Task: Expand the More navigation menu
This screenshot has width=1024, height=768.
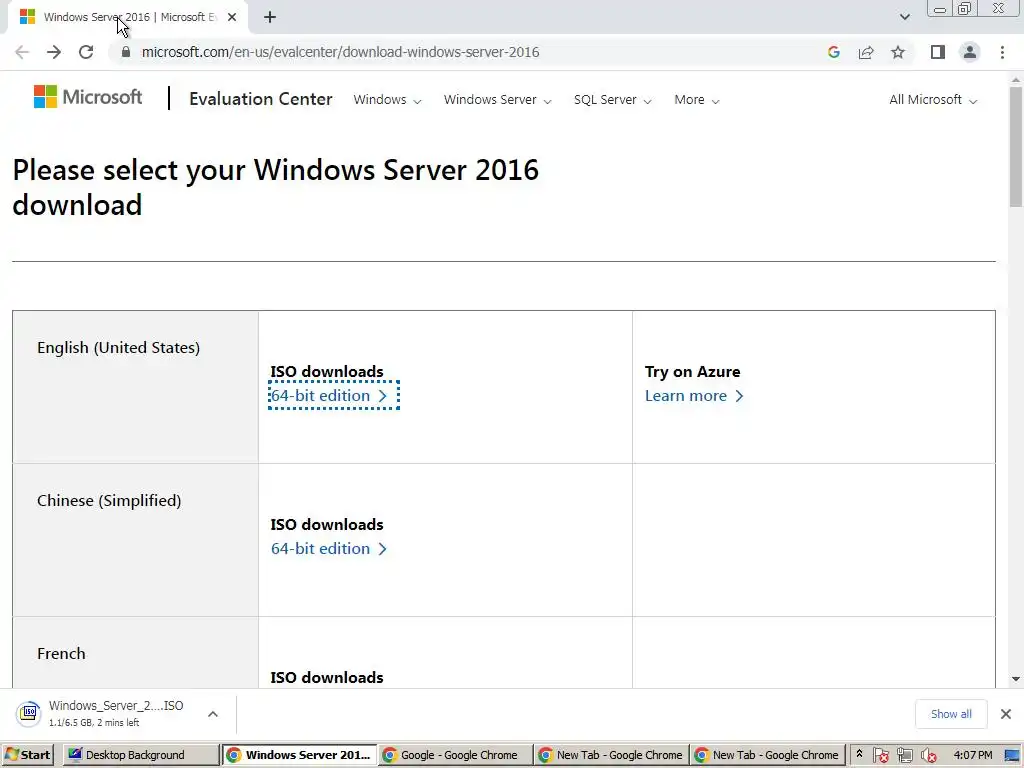Action: tap(697, 100)
